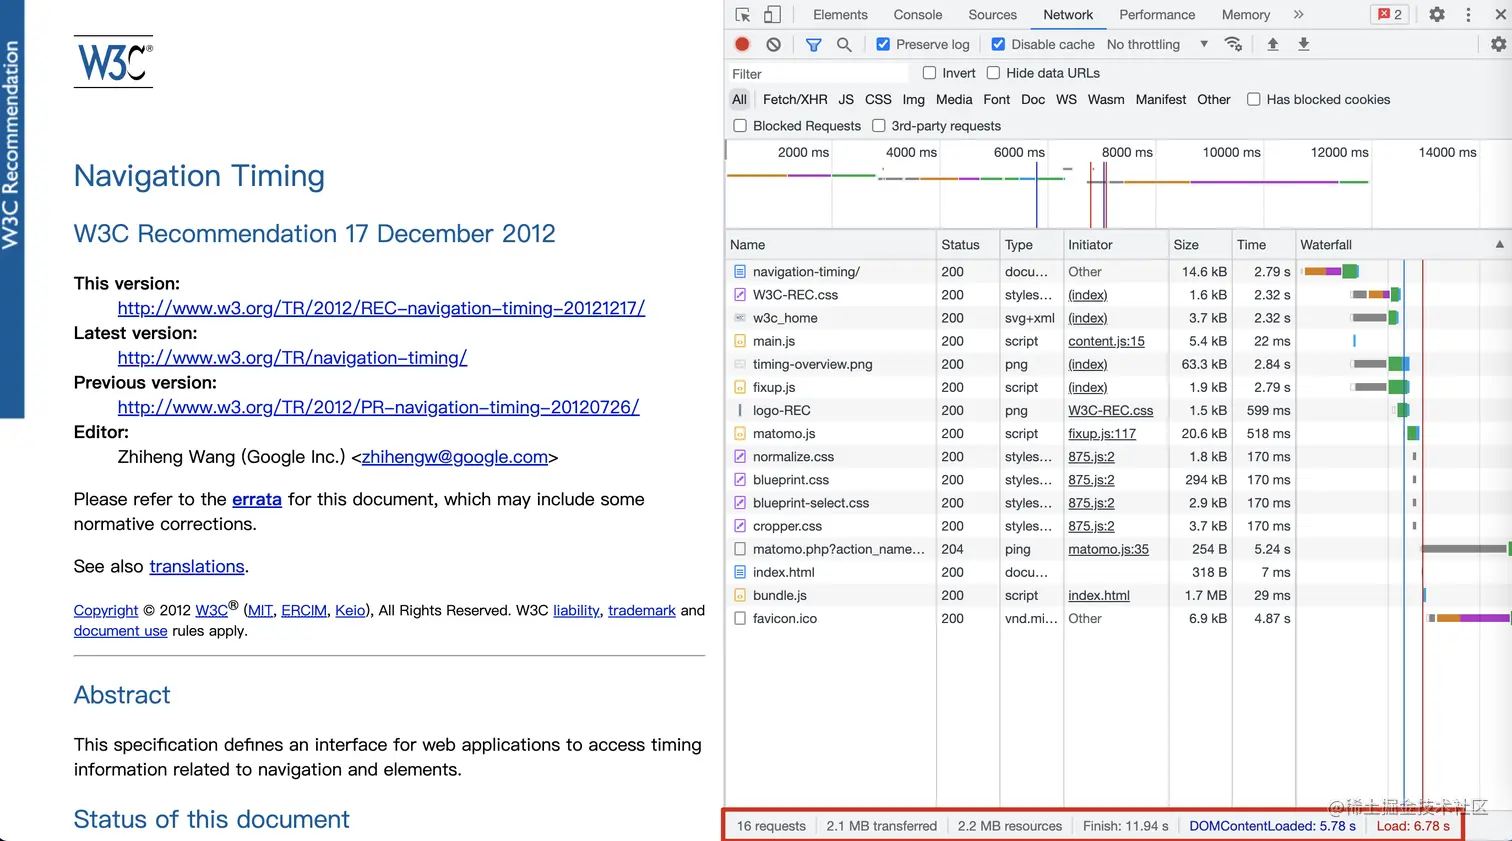Open matomo.js:35 initiator link
Viewport: 1512px width, 841px height.
(1108, 549)
